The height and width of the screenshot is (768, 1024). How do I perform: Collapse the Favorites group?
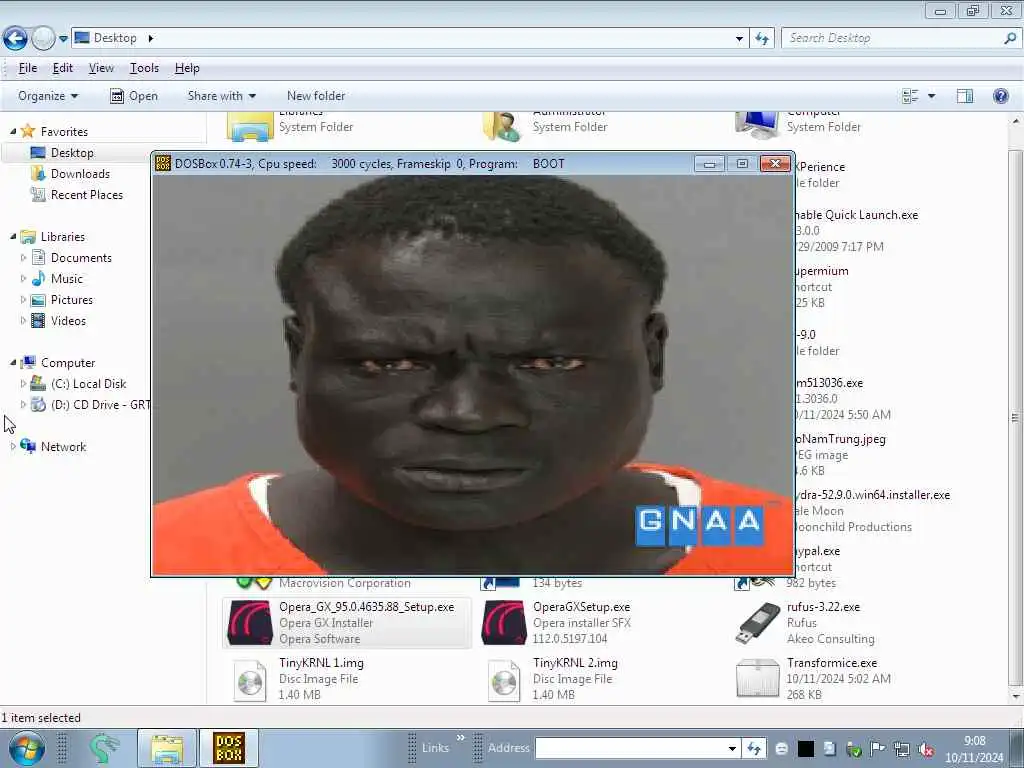[x=13, y=131]
